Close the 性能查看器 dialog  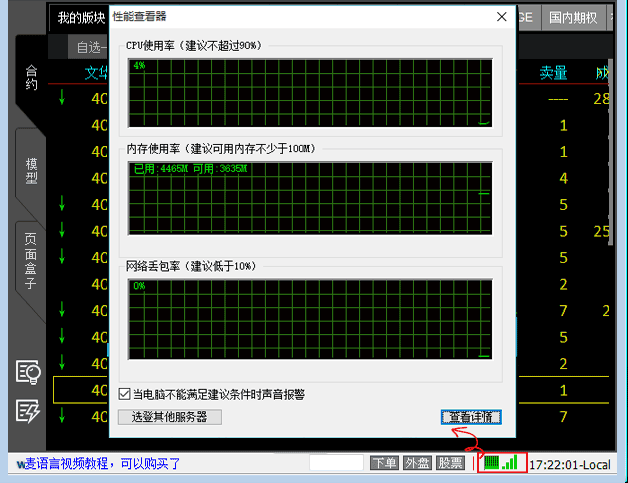(x=500, y=17)
